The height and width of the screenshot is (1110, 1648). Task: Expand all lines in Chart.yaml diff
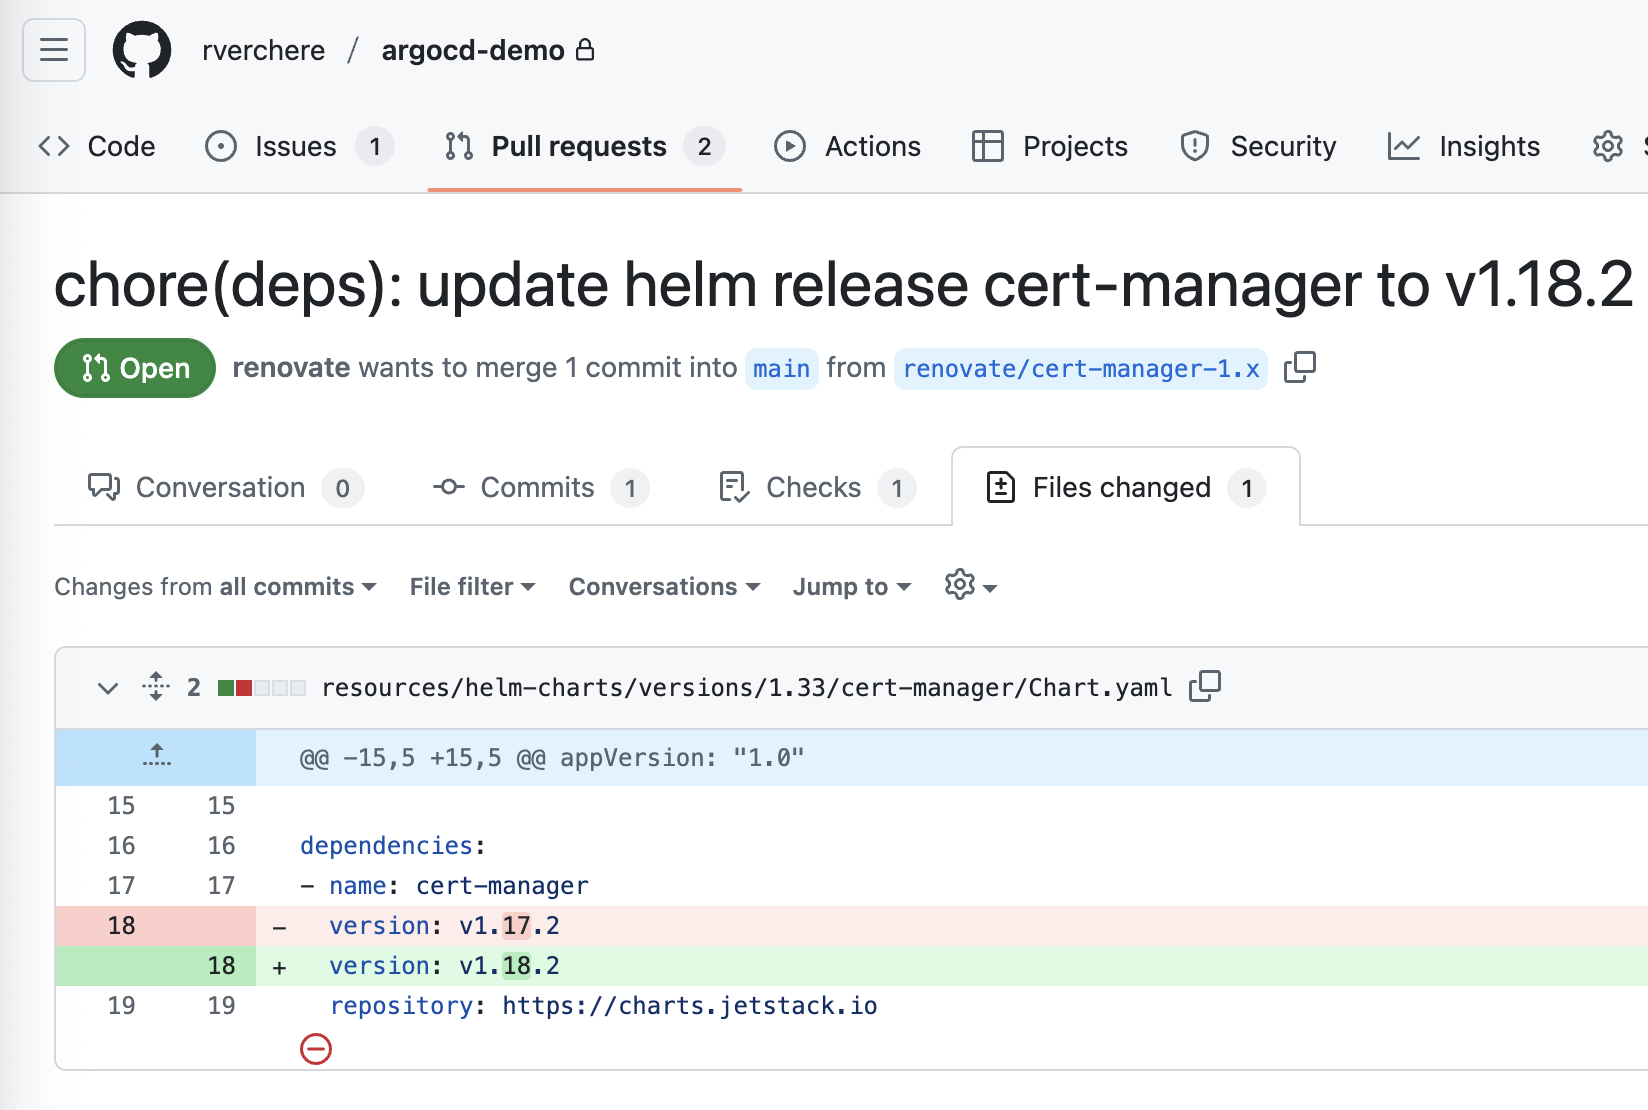pos(156,687)
